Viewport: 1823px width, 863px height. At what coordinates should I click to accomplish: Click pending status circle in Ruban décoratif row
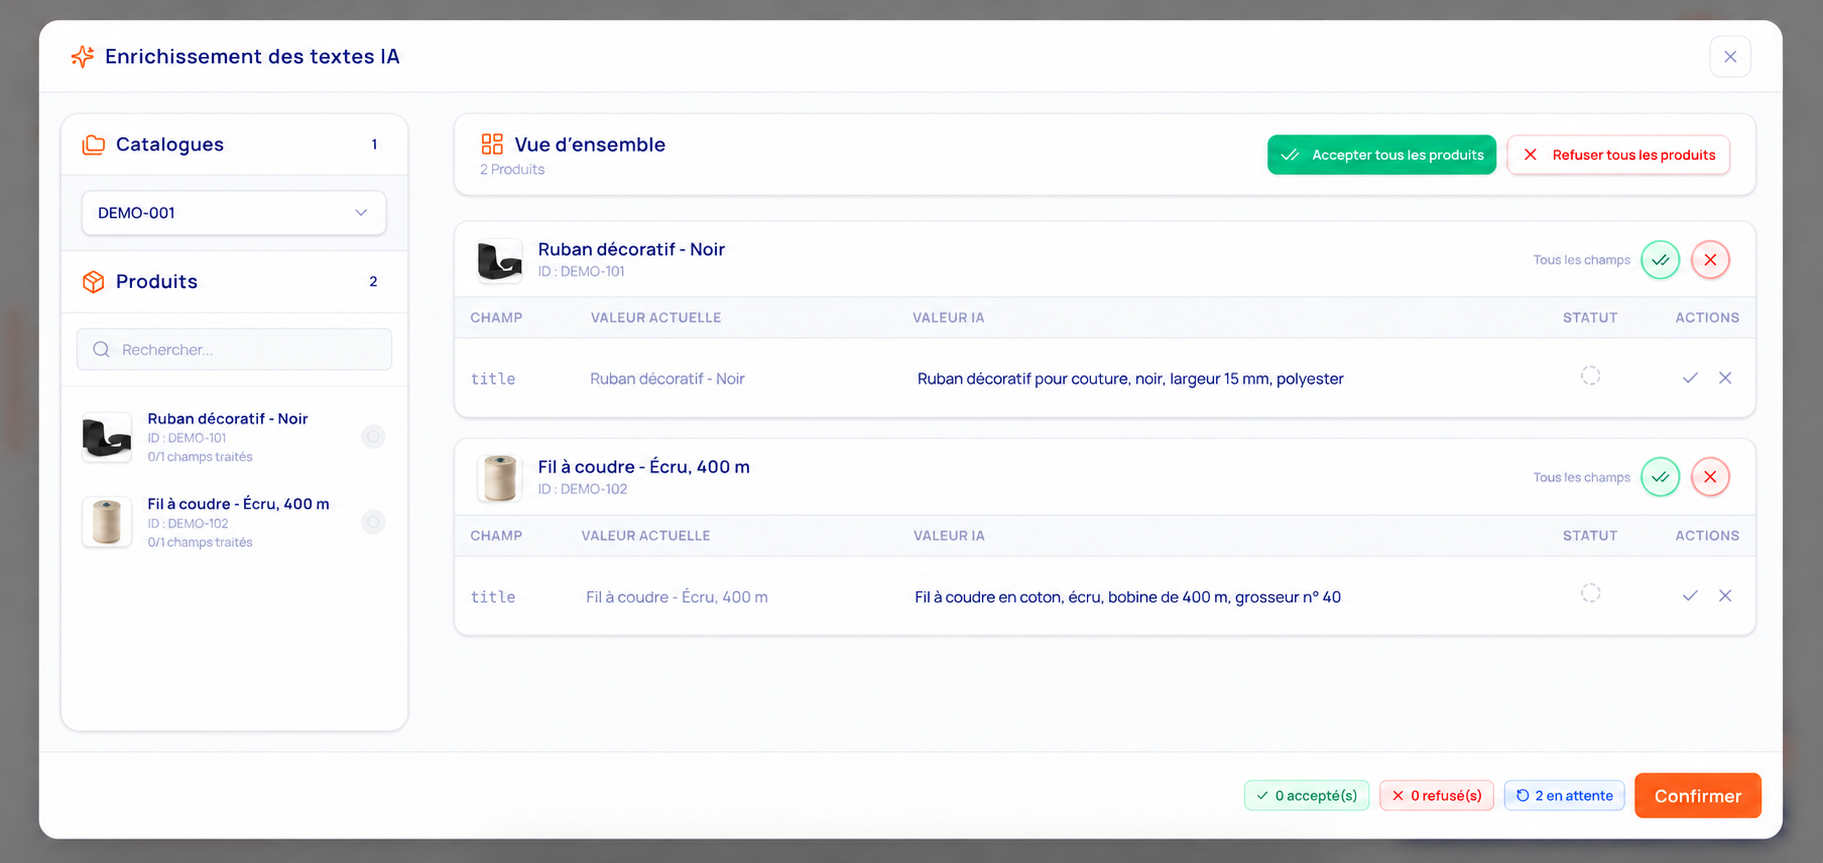coord(1590,376)
